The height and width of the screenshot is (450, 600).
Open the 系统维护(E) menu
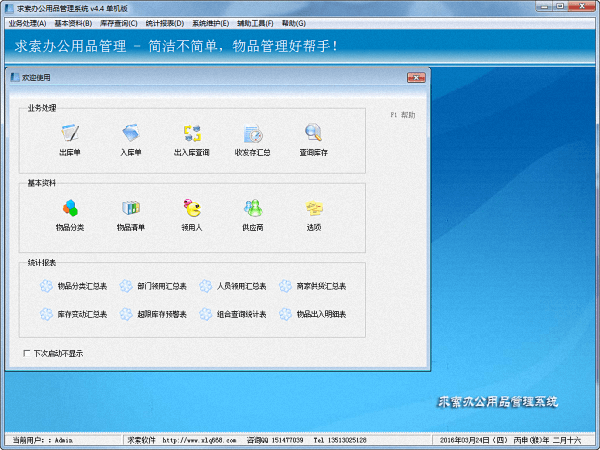[x=210, y=24]
